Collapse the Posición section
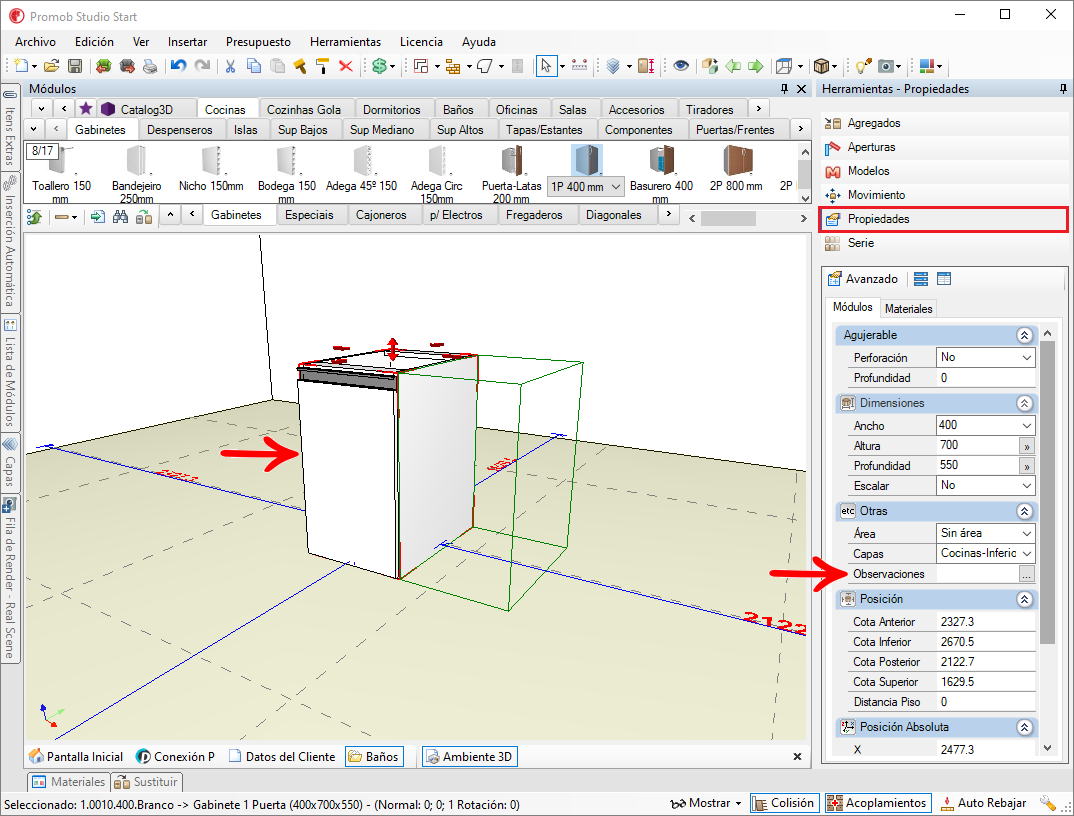Viewport: 1074px width, 816px height. point(1024,599)
